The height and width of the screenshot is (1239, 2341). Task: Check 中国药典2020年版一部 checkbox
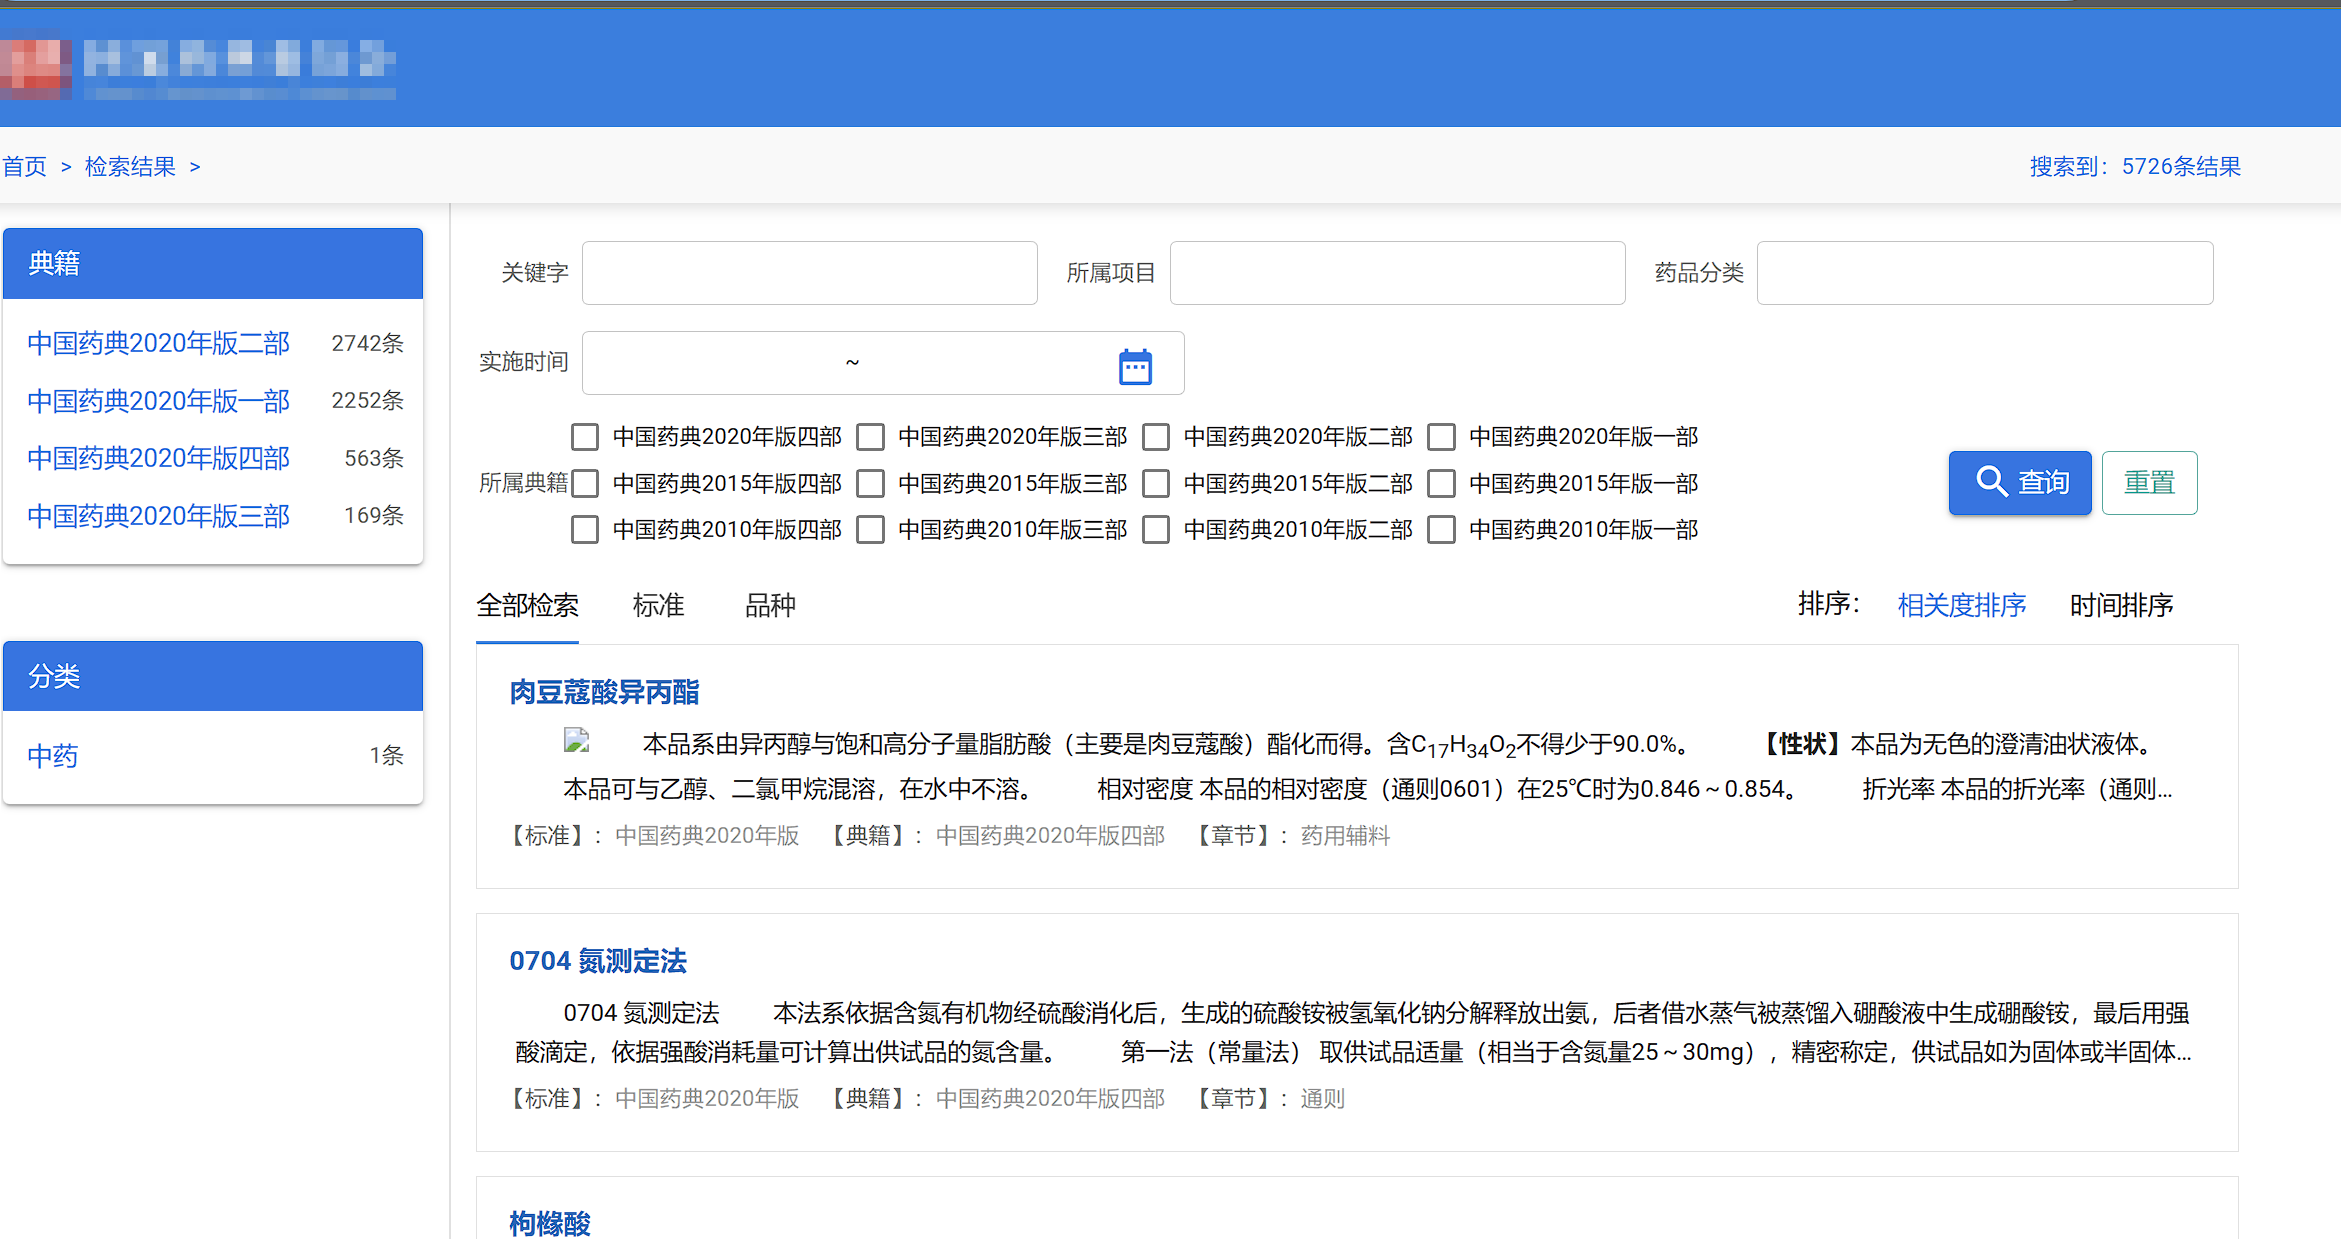1441,437
